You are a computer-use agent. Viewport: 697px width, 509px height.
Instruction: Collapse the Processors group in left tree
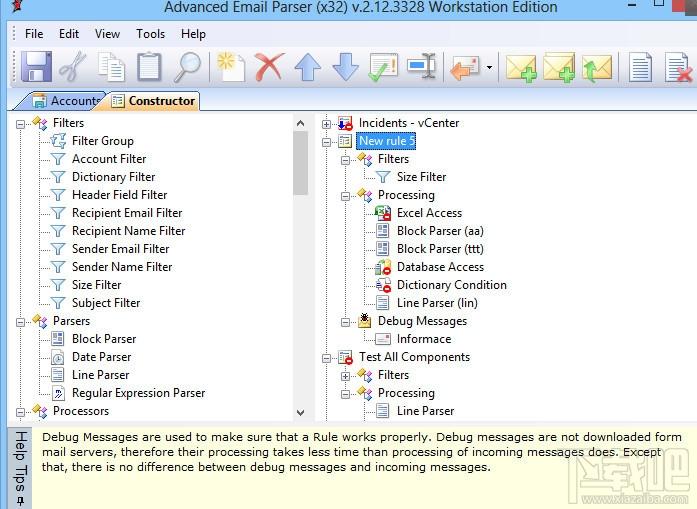tap(20, 412)
